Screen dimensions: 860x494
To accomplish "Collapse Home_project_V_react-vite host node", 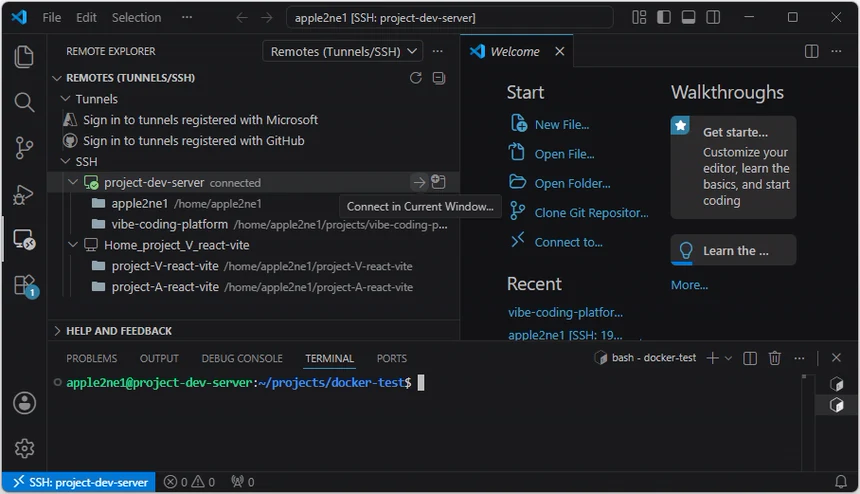I will click(x=73, y=245).
